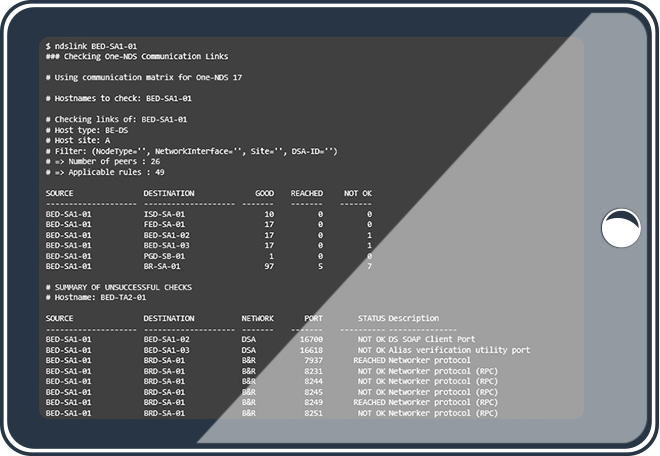Viewport: 660px width, 456px height.
Task: Tap the tablet's round home button
Action: pos(621,228)
